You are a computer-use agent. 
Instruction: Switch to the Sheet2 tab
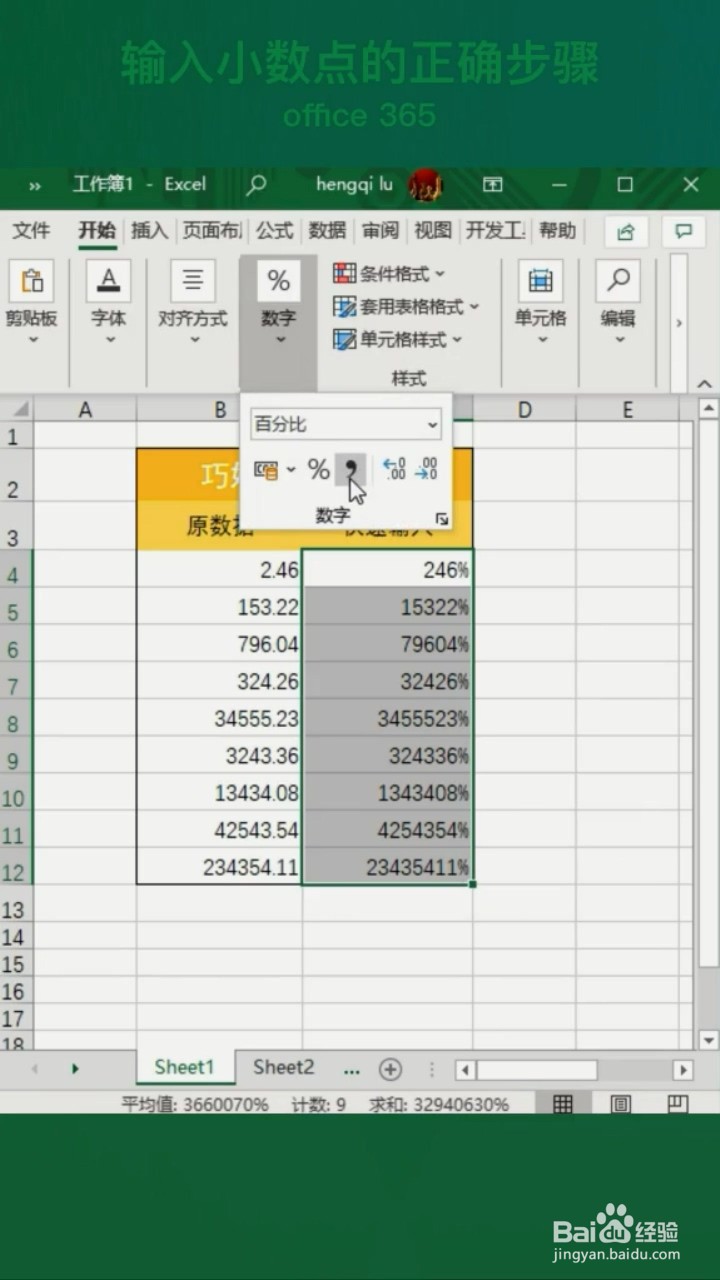click(283, 1067)
